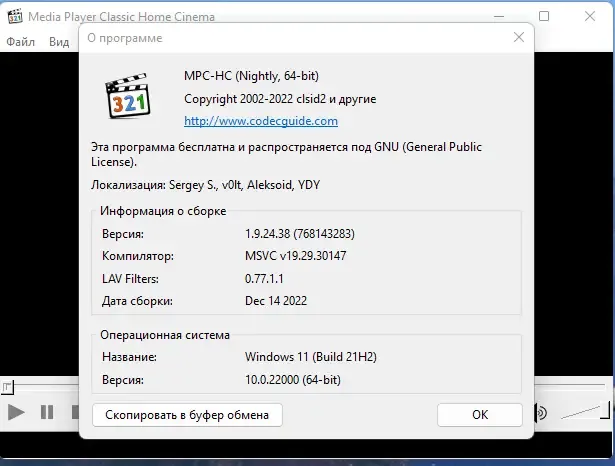The image size is (615, 466).
Task: Close the Media Player Classic main window
Action: [590, 16]
